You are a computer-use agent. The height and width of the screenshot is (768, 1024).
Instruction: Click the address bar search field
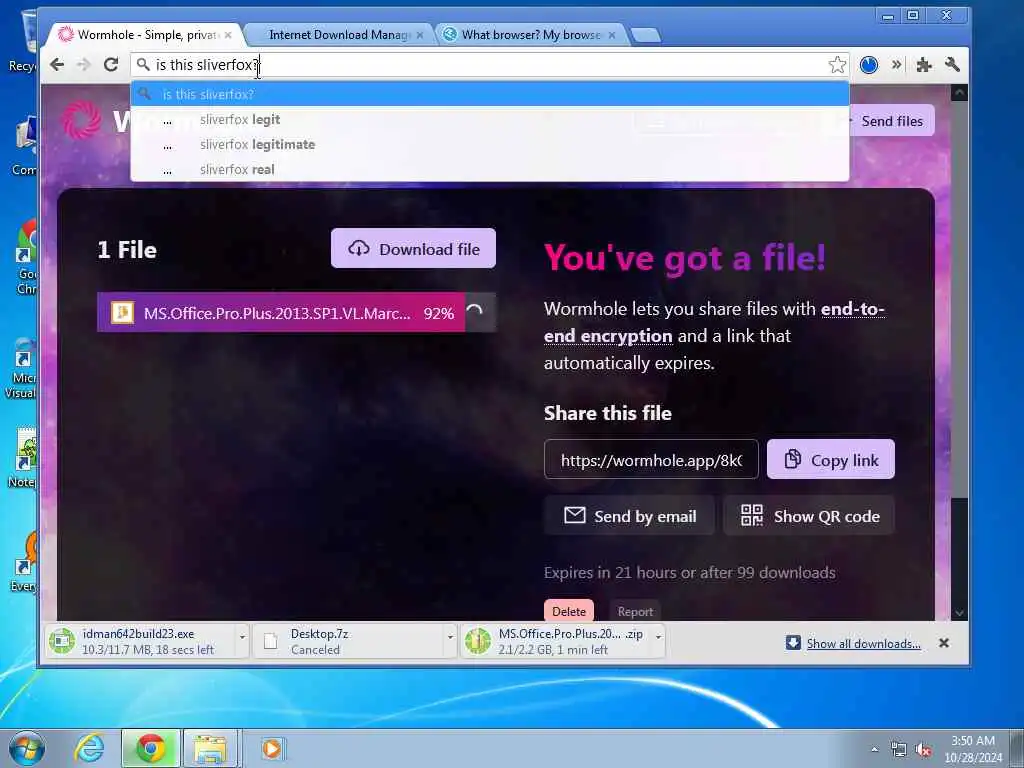[x=490, y=65]
